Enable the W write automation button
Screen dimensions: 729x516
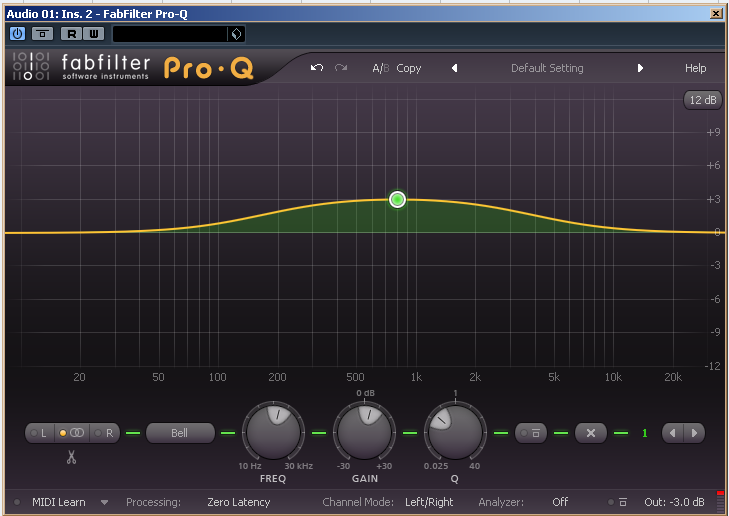(93, 33)
